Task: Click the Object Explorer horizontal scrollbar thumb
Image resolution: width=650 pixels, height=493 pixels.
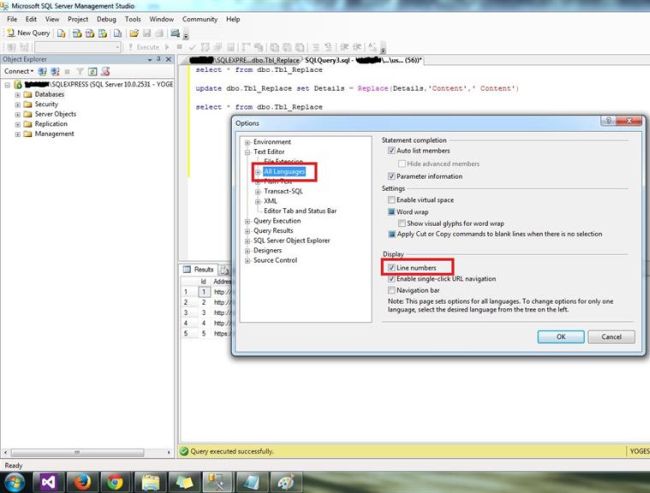Action: coord(77,452)
